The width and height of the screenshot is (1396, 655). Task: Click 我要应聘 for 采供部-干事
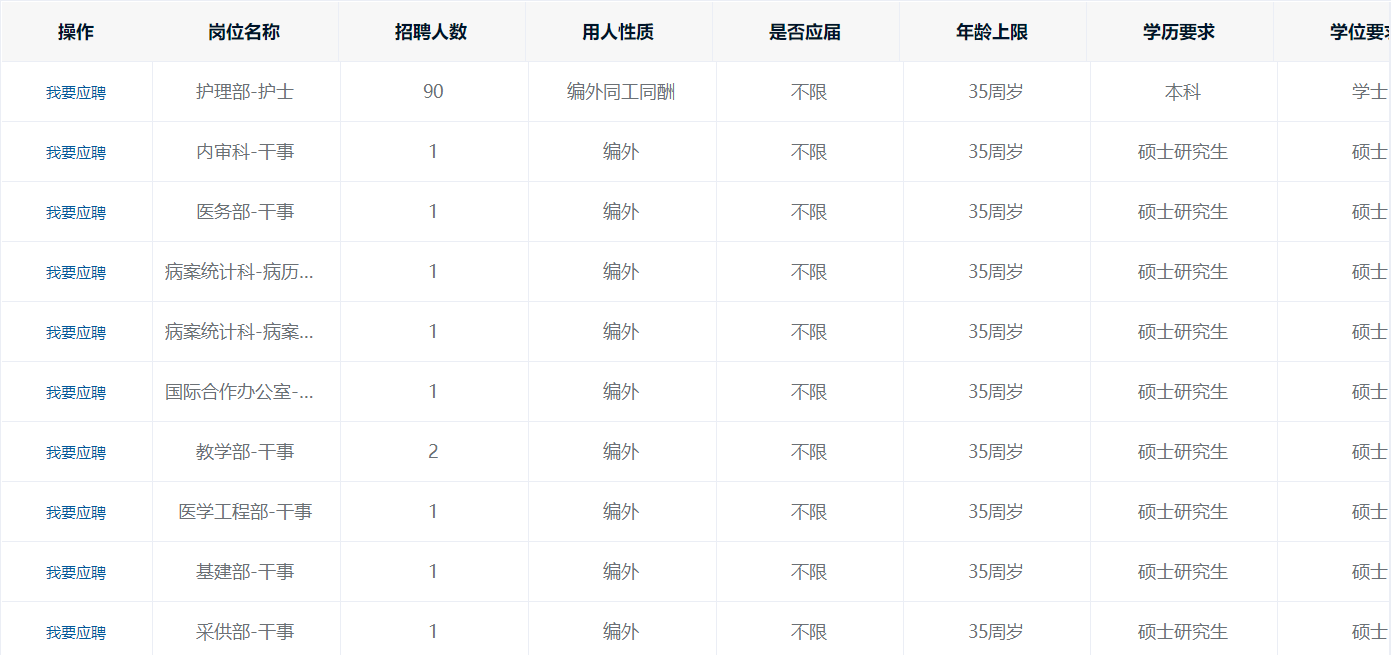click(x=76, y=632)
